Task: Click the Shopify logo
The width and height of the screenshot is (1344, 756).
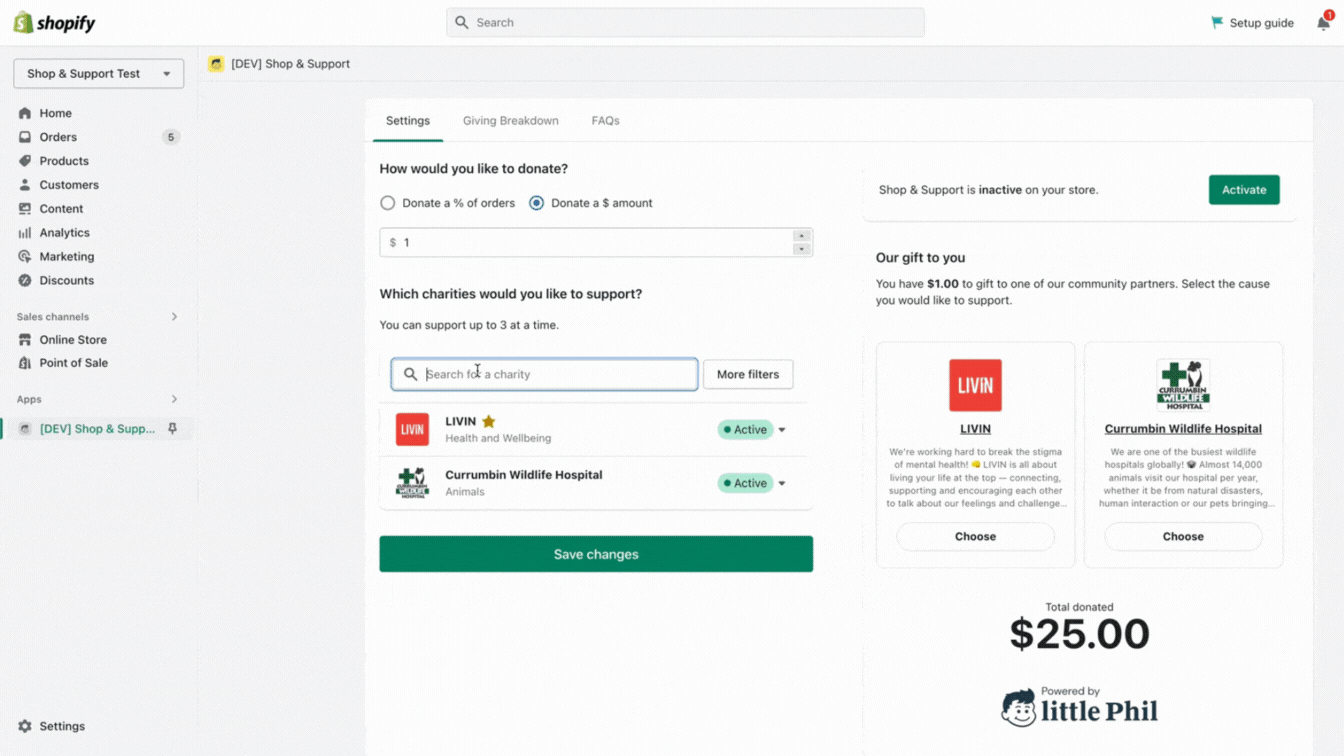Action: click(54, 23)
